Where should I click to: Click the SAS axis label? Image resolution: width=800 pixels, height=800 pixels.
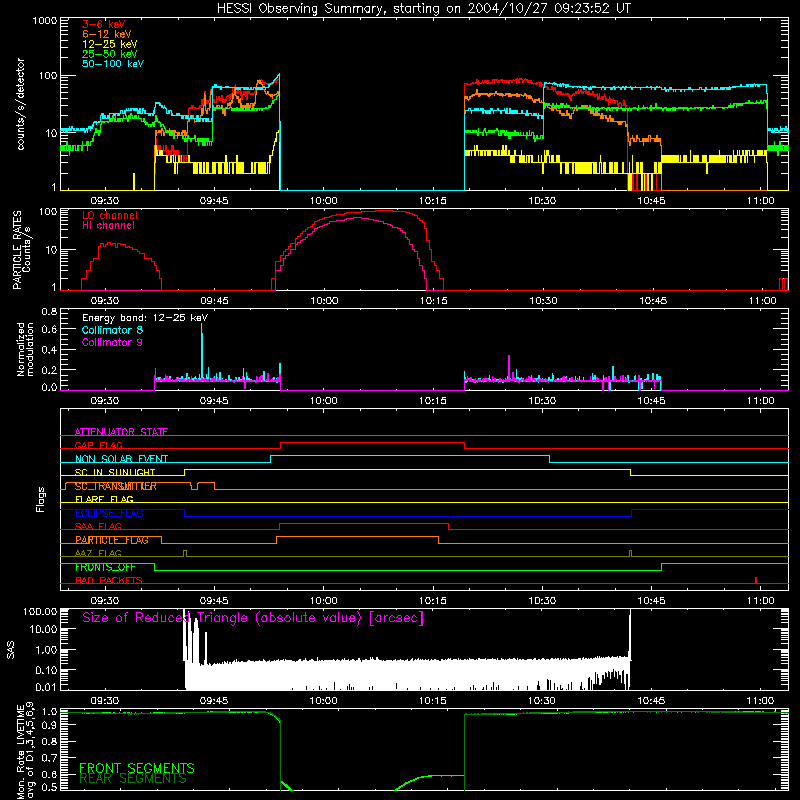[x=10, y=650]
